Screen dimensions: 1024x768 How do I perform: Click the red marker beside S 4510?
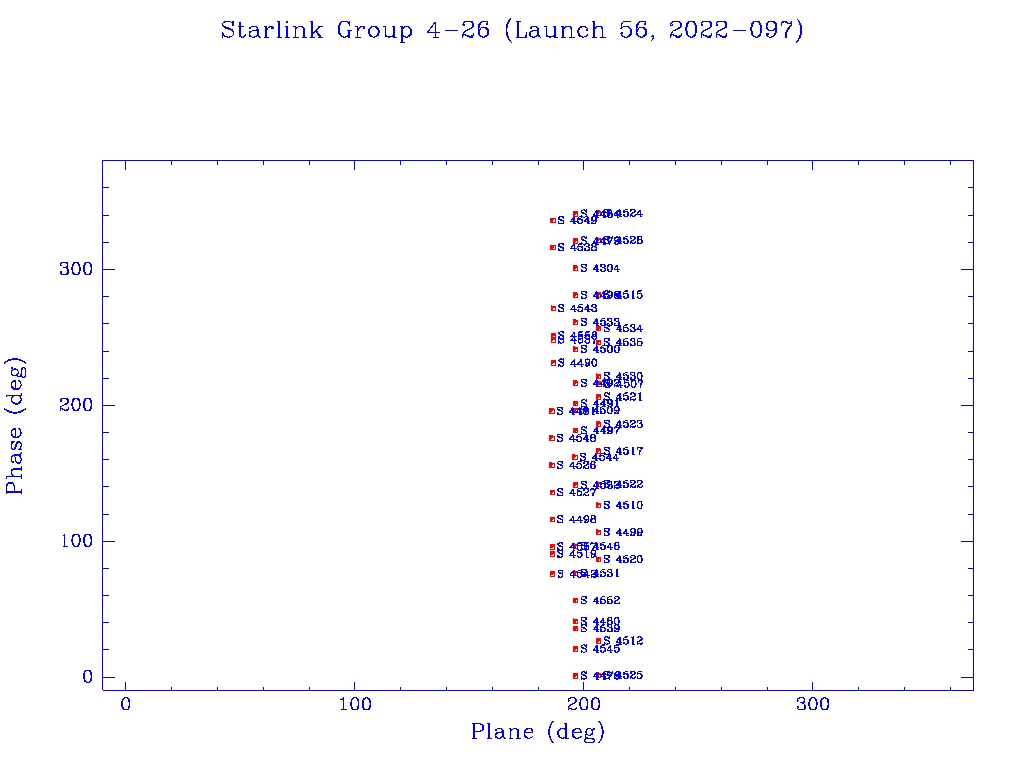click(x=598, y=505)
